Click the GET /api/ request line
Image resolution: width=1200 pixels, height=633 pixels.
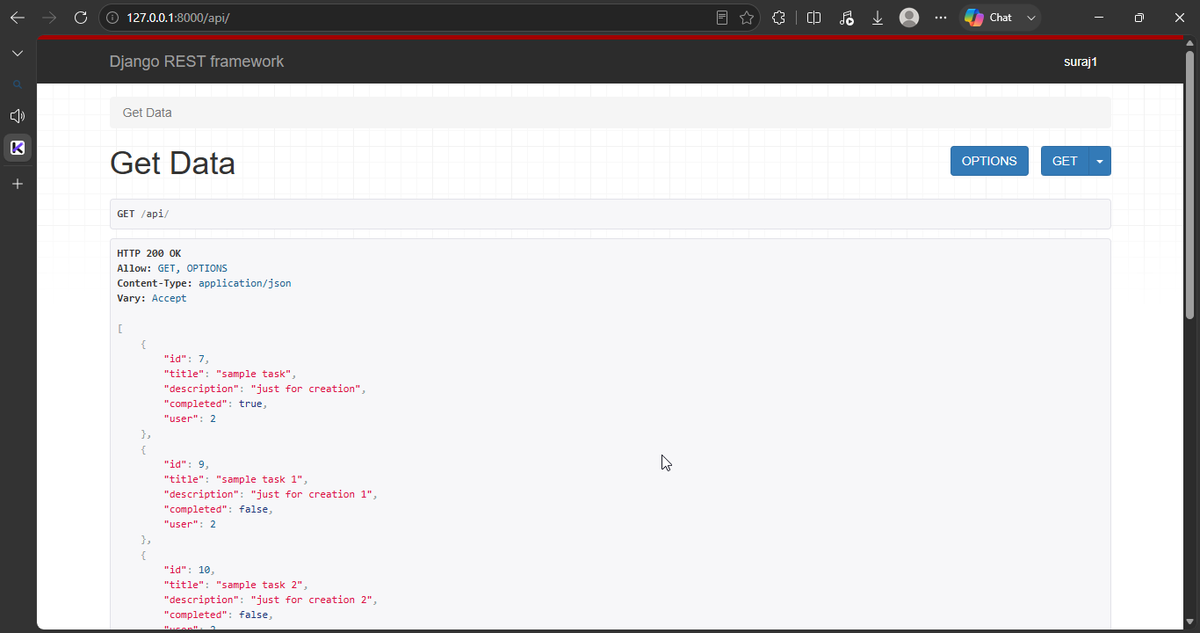tap(610, 214)
